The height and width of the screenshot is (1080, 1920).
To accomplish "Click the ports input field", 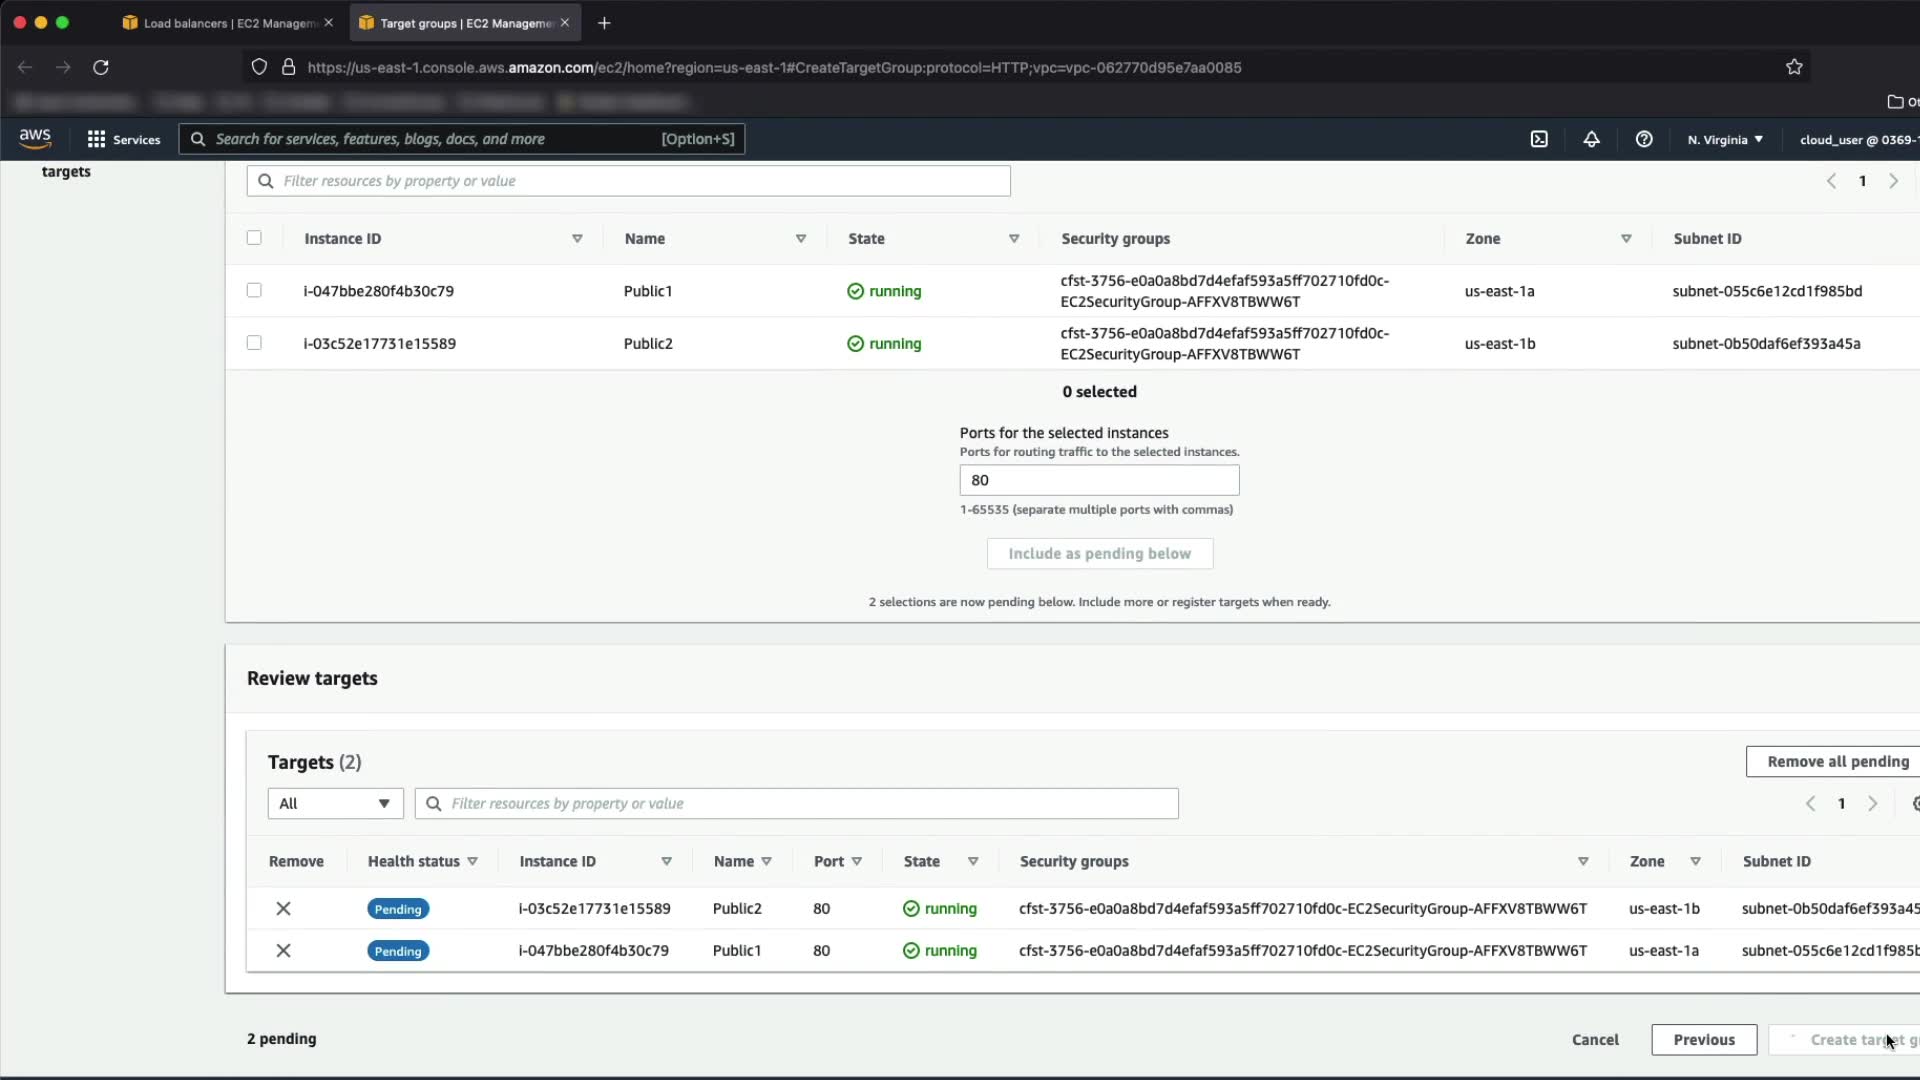I will click(x=1099, y=480).
